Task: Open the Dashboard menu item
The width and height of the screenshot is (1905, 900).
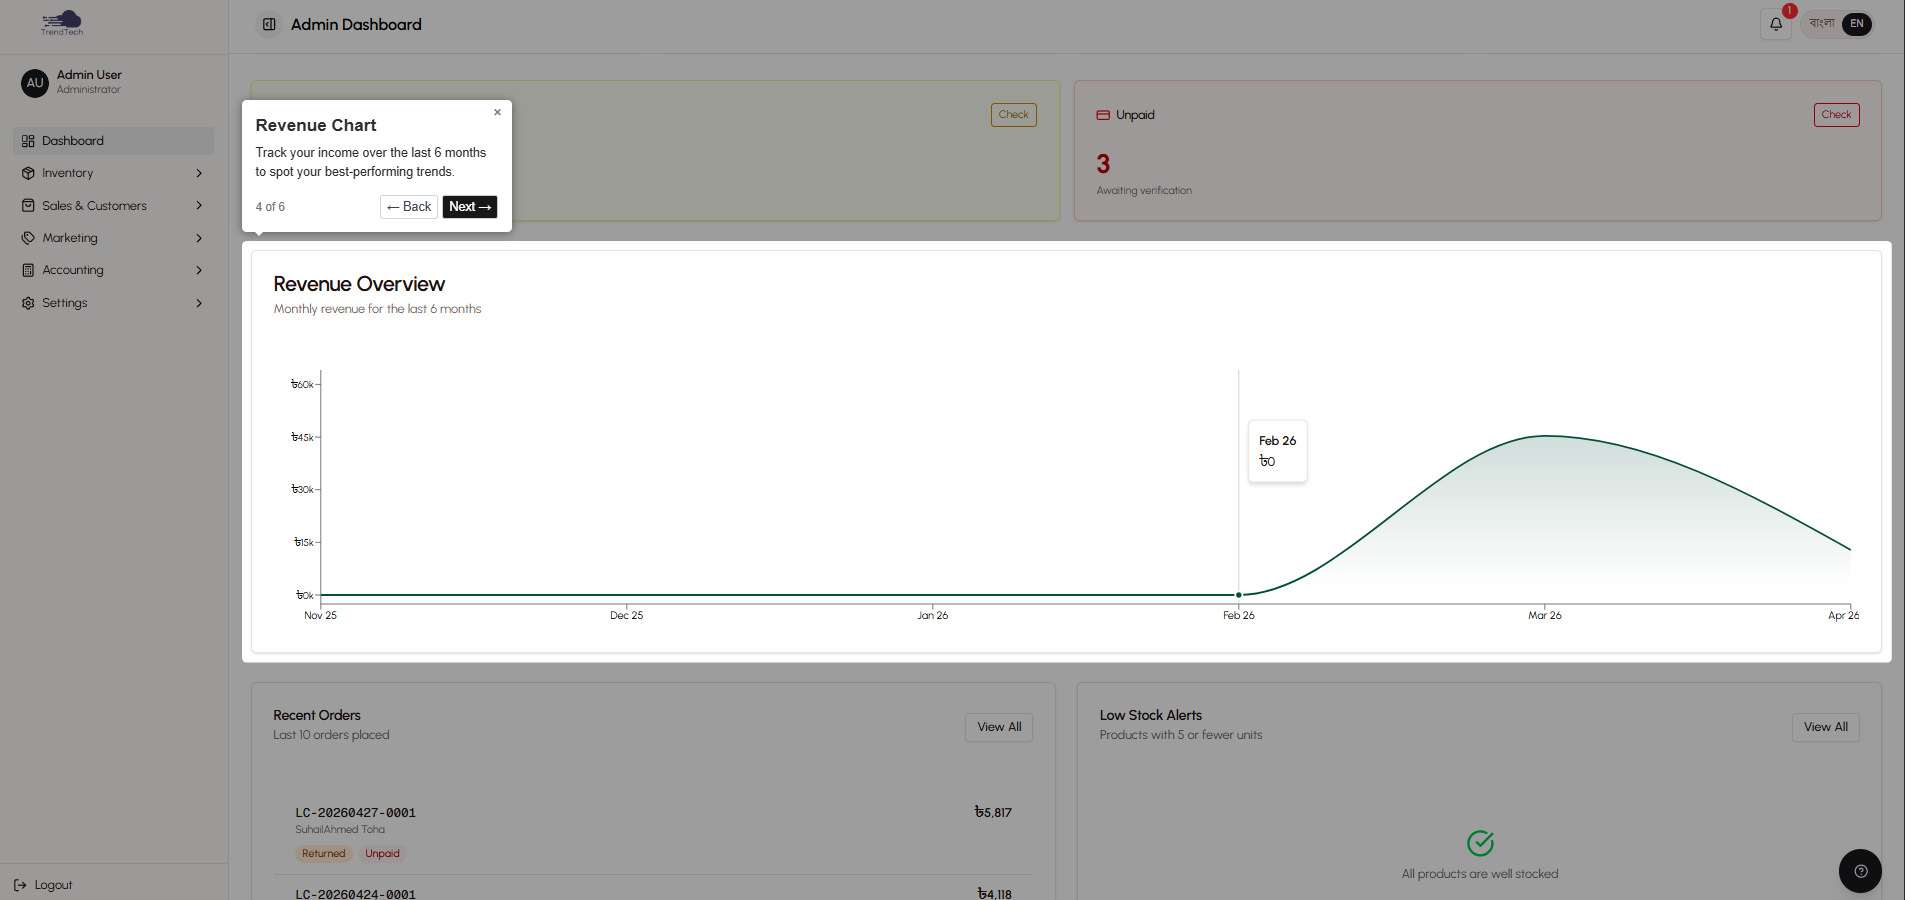Action: click(73, 141)
